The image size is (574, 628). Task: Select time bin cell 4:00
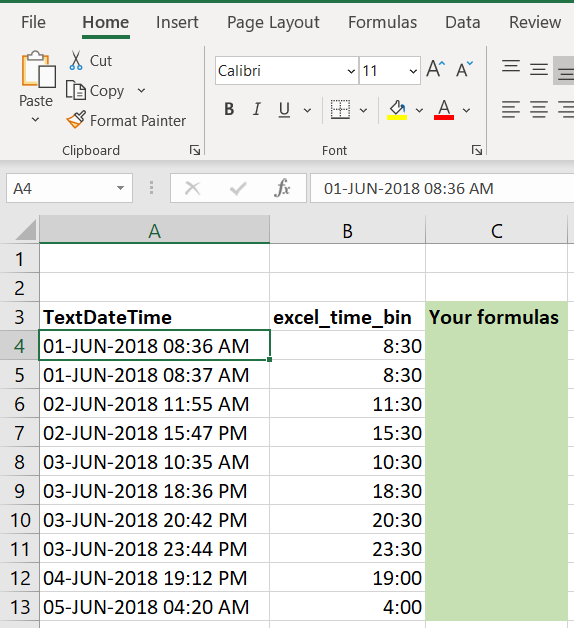coord(347,607)
